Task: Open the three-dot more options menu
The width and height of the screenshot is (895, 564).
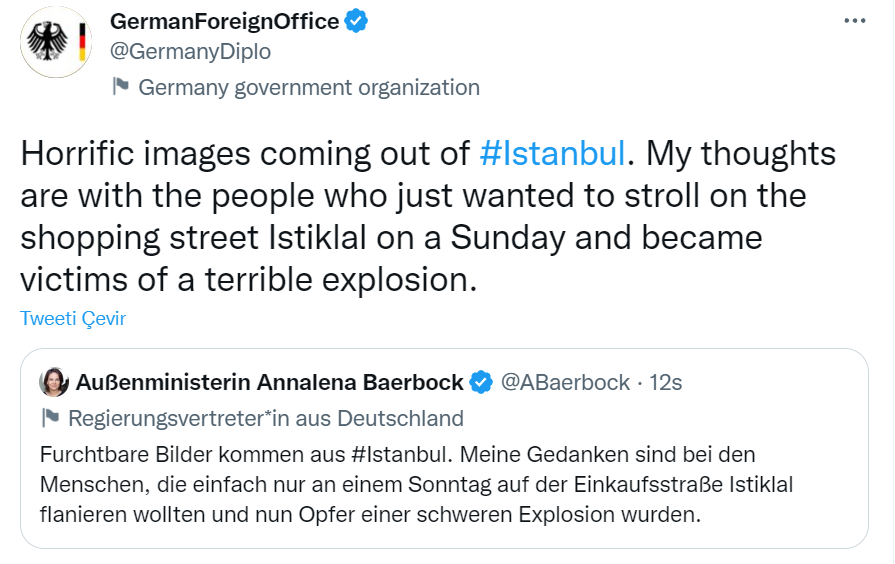Action: coord(854,21)
